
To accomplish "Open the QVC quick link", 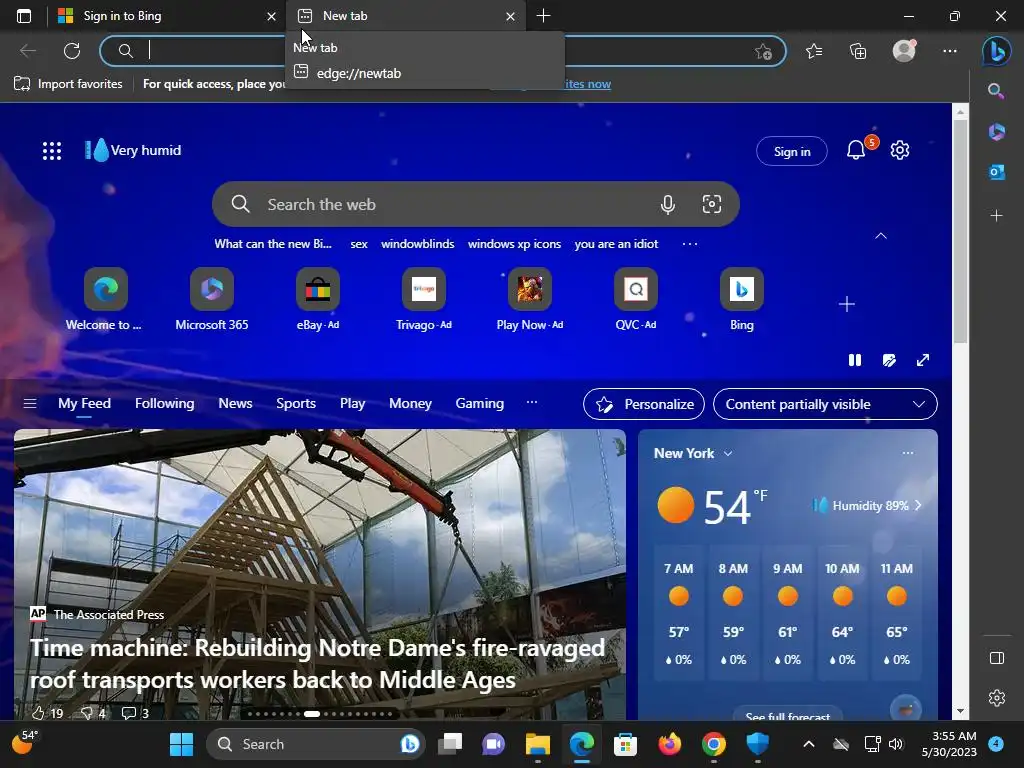I will (x=635, y=299).
